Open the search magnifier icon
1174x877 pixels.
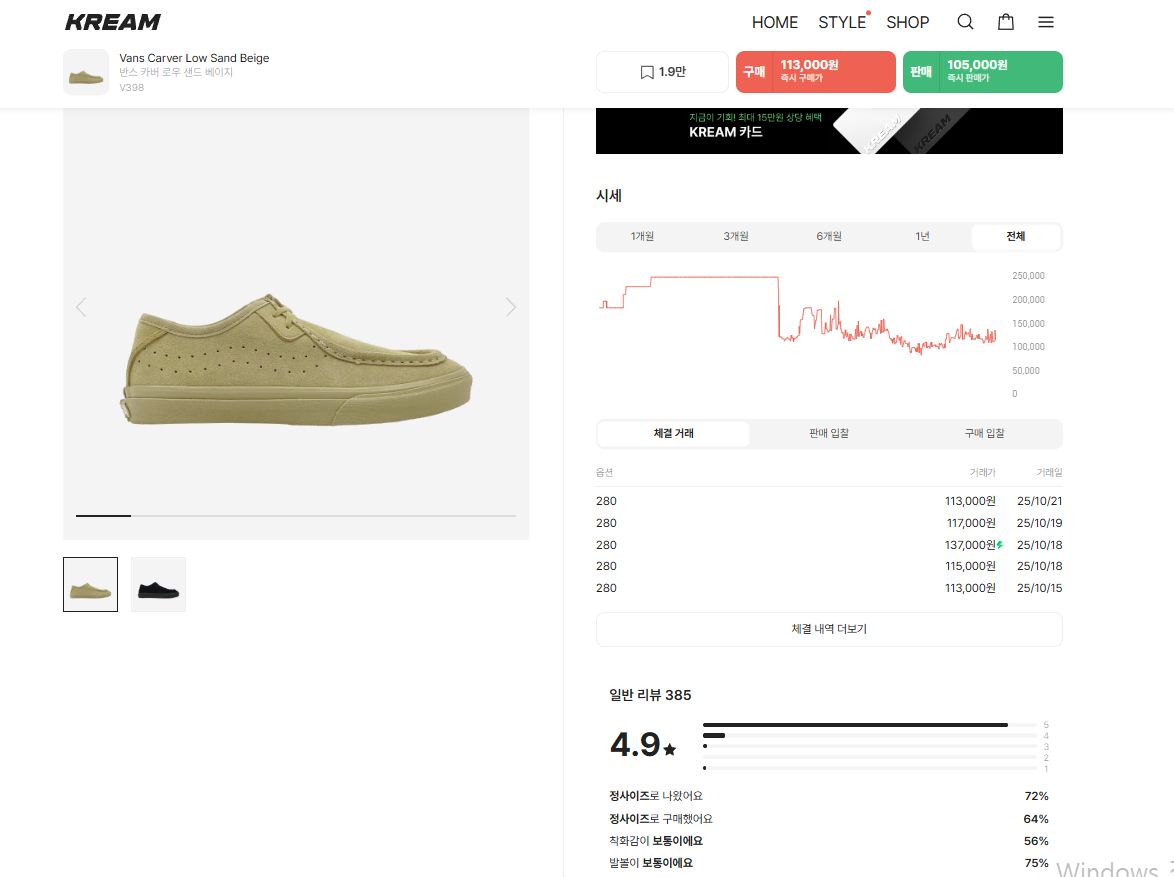pos(965,22)
